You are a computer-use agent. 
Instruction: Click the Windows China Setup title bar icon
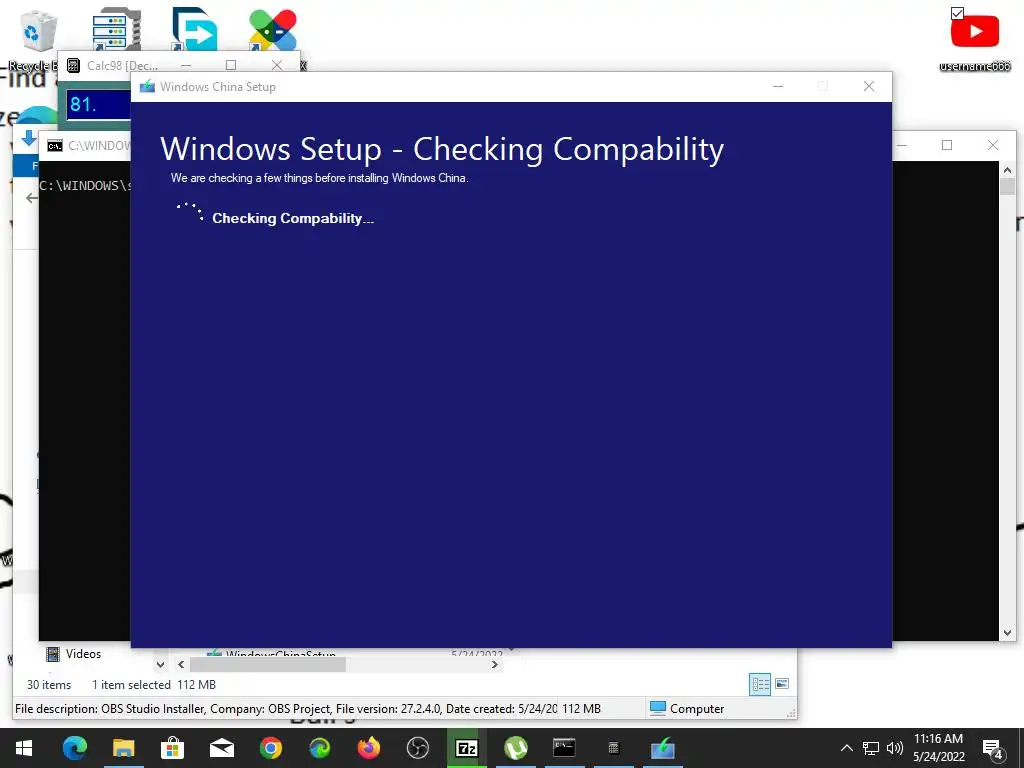[148, 86]
